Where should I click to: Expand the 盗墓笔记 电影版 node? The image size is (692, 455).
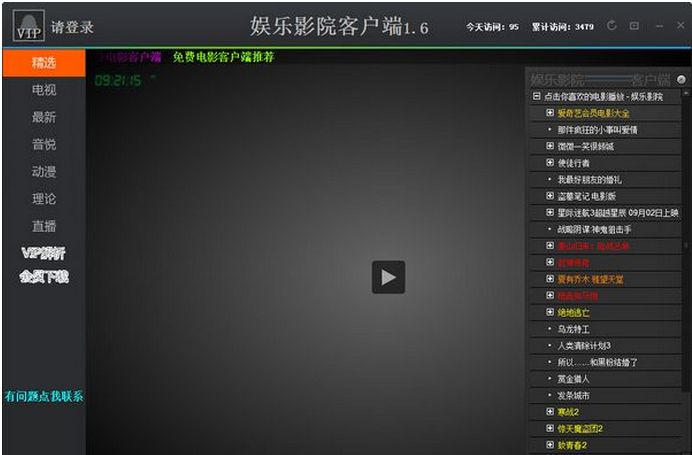click(x=550, y=196)
